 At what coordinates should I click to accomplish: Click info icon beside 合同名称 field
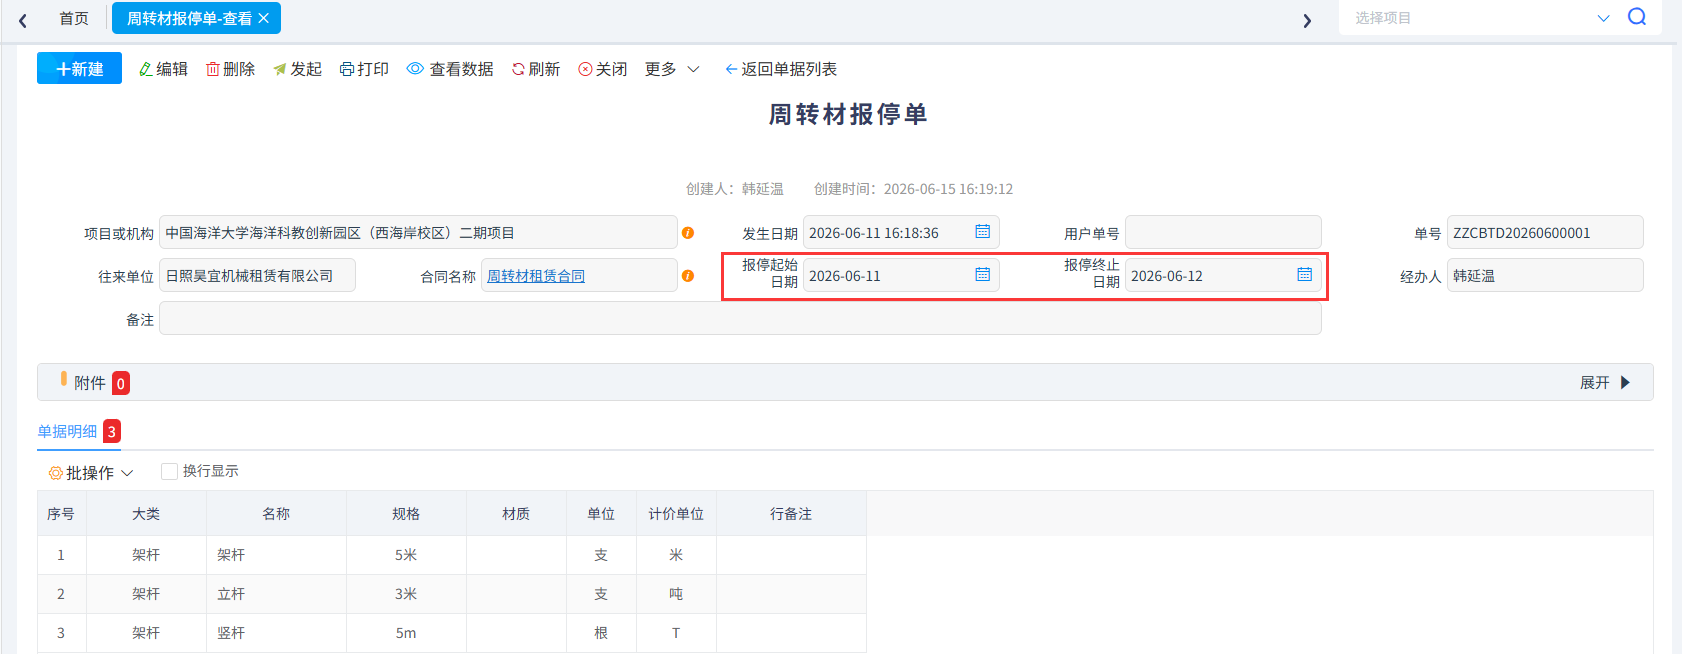pyautogui.click(x=688, y=276)
